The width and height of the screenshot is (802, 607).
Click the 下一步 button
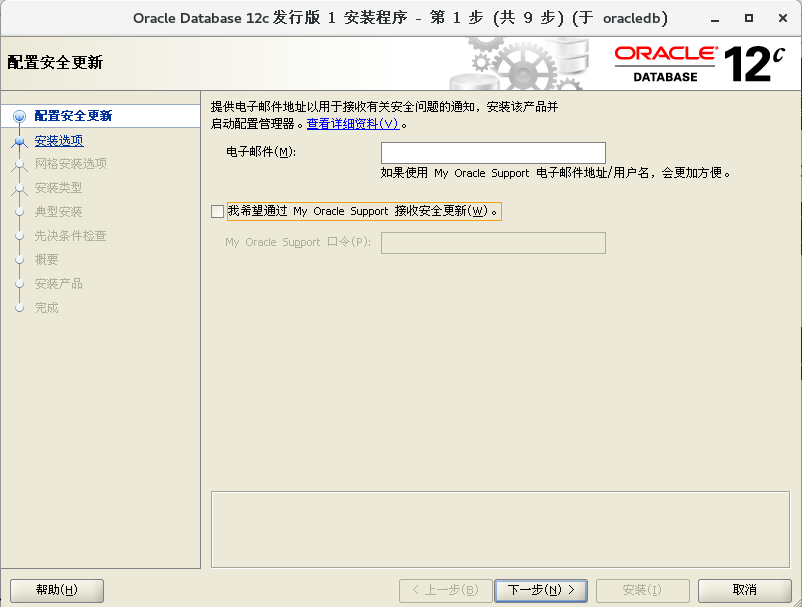click(540, 590)
